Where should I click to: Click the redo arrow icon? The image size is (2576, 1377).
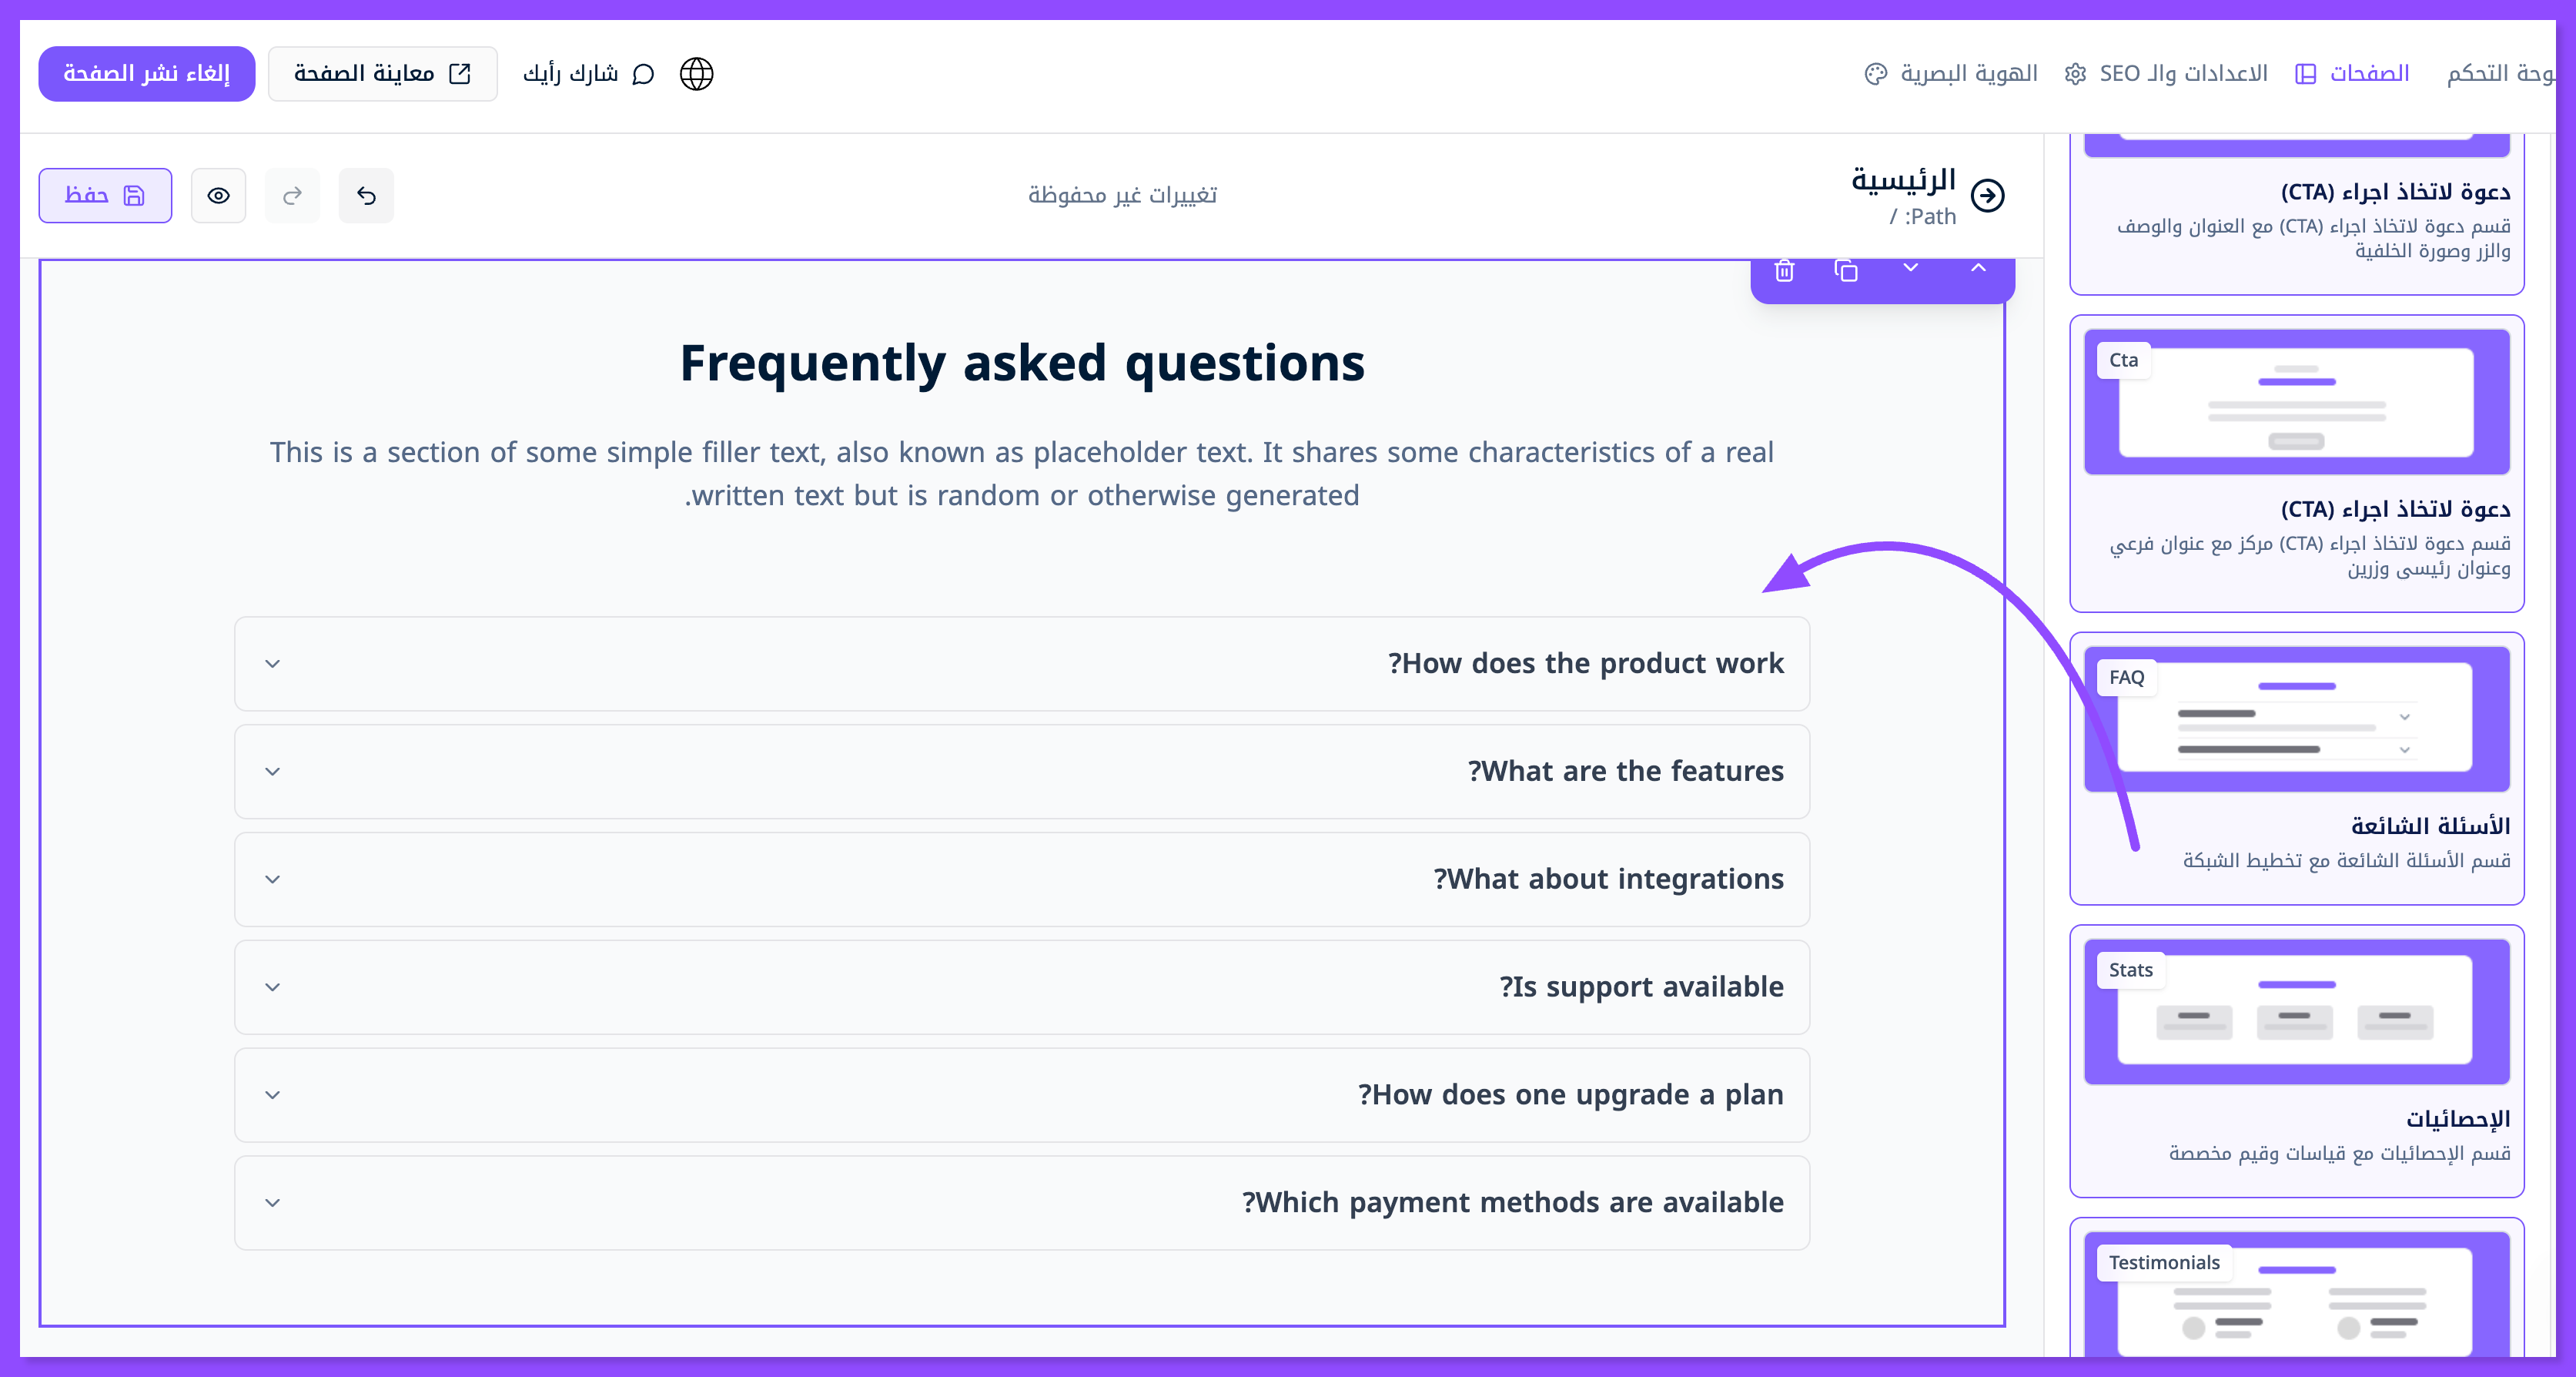(292, 196)
